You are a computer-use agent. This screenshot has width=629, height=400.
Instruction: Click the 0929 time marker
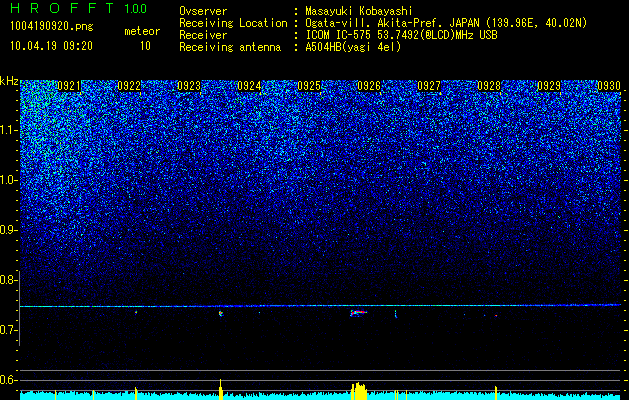[x=549, y=86]
